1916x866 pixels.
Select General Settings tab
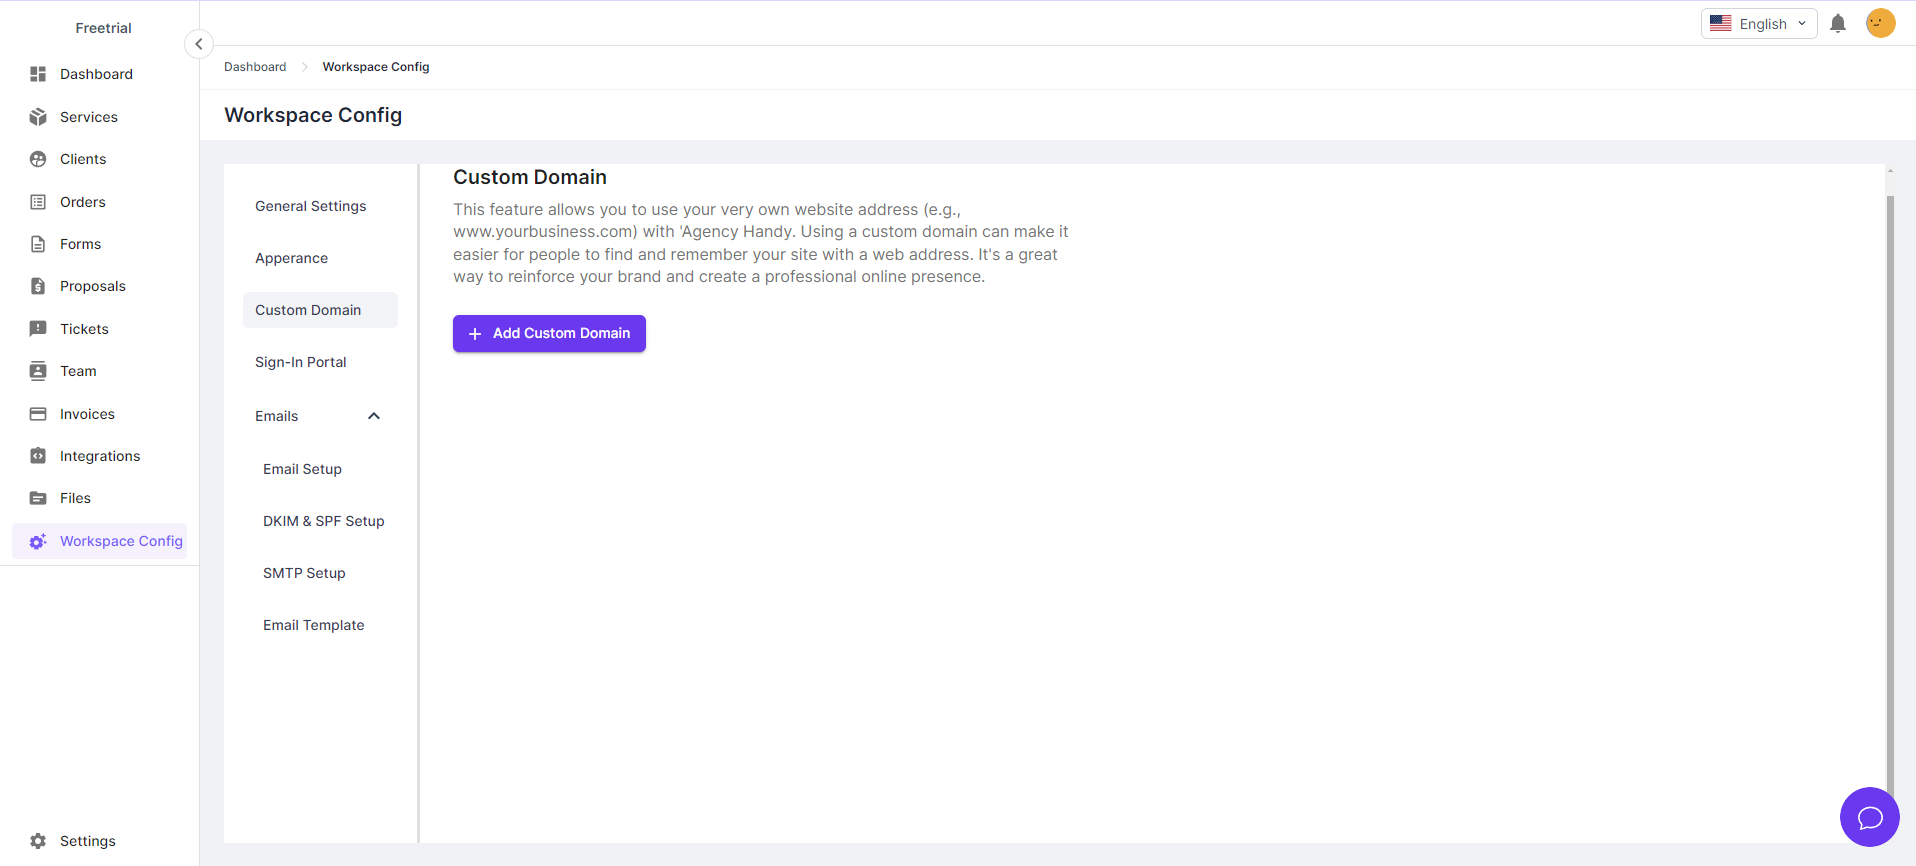[x=310, y=206]
